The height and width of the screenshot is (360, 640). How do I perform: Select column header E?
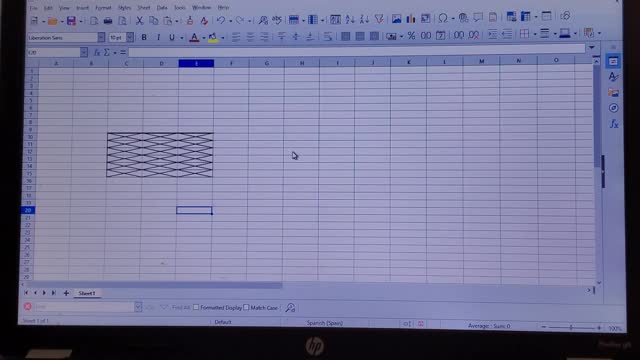point(196,63)
